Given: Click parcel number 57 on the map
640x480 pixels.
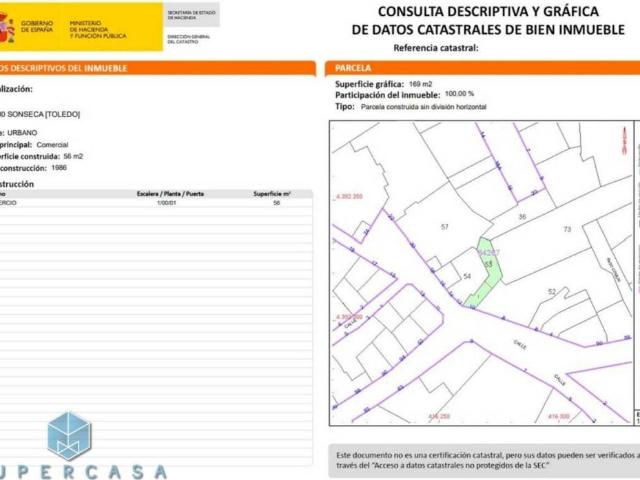Looking at the screenshot, I should (444, 227).
